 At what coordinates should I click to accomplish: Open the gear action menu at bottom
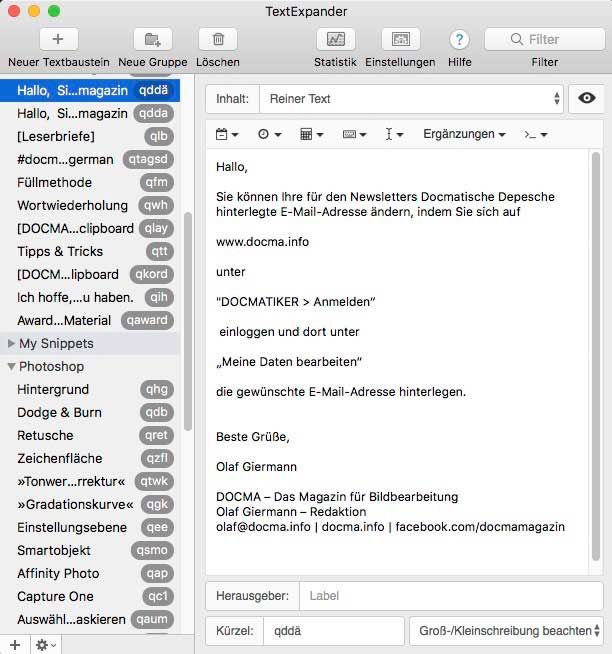point(45,645)
